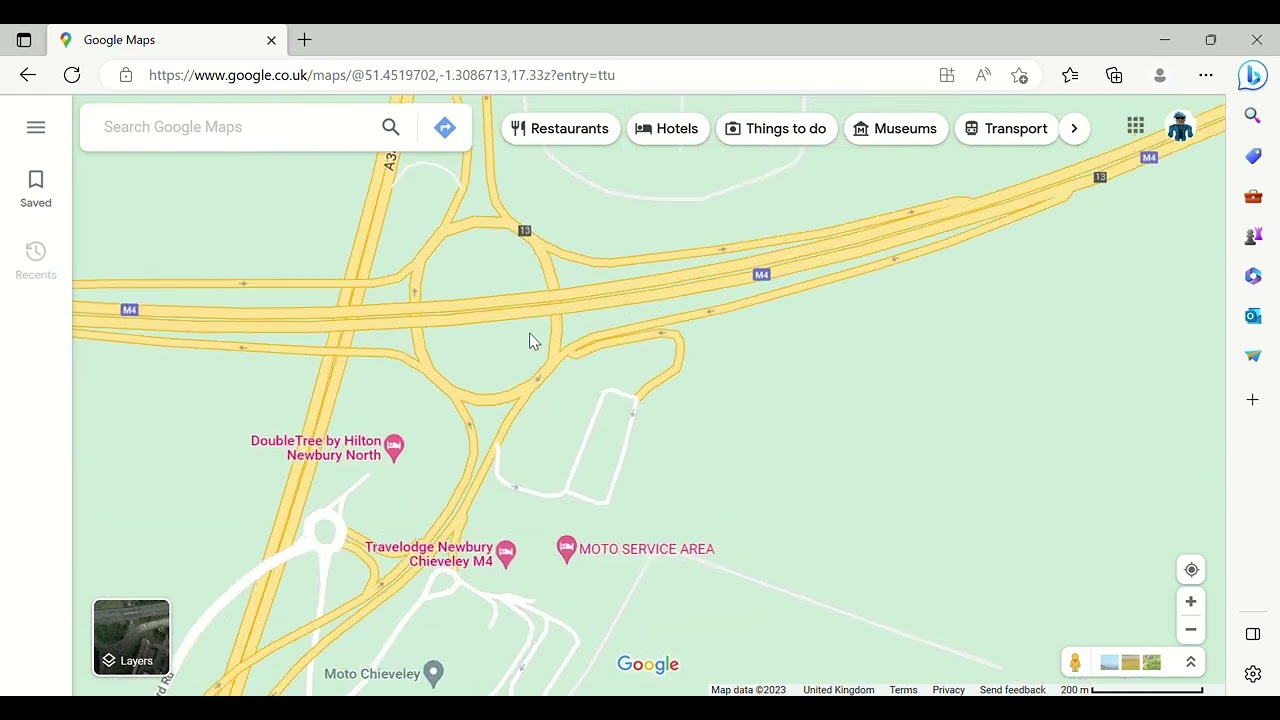
Task: Open the Google account avatar
Action: [x=1181, y=126]
